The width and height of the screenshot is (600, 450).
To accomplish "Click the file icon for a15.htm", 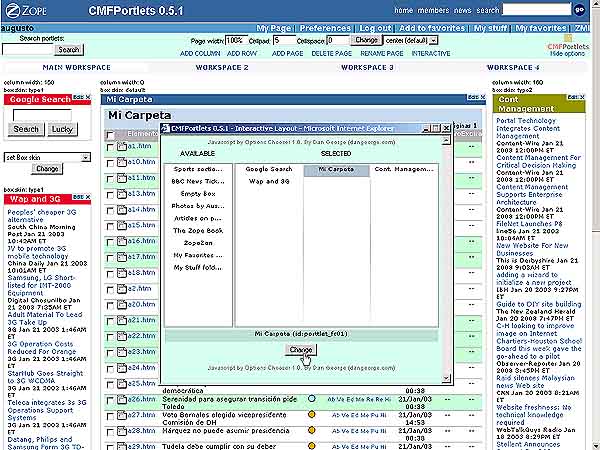I will [x=122, y=225].
